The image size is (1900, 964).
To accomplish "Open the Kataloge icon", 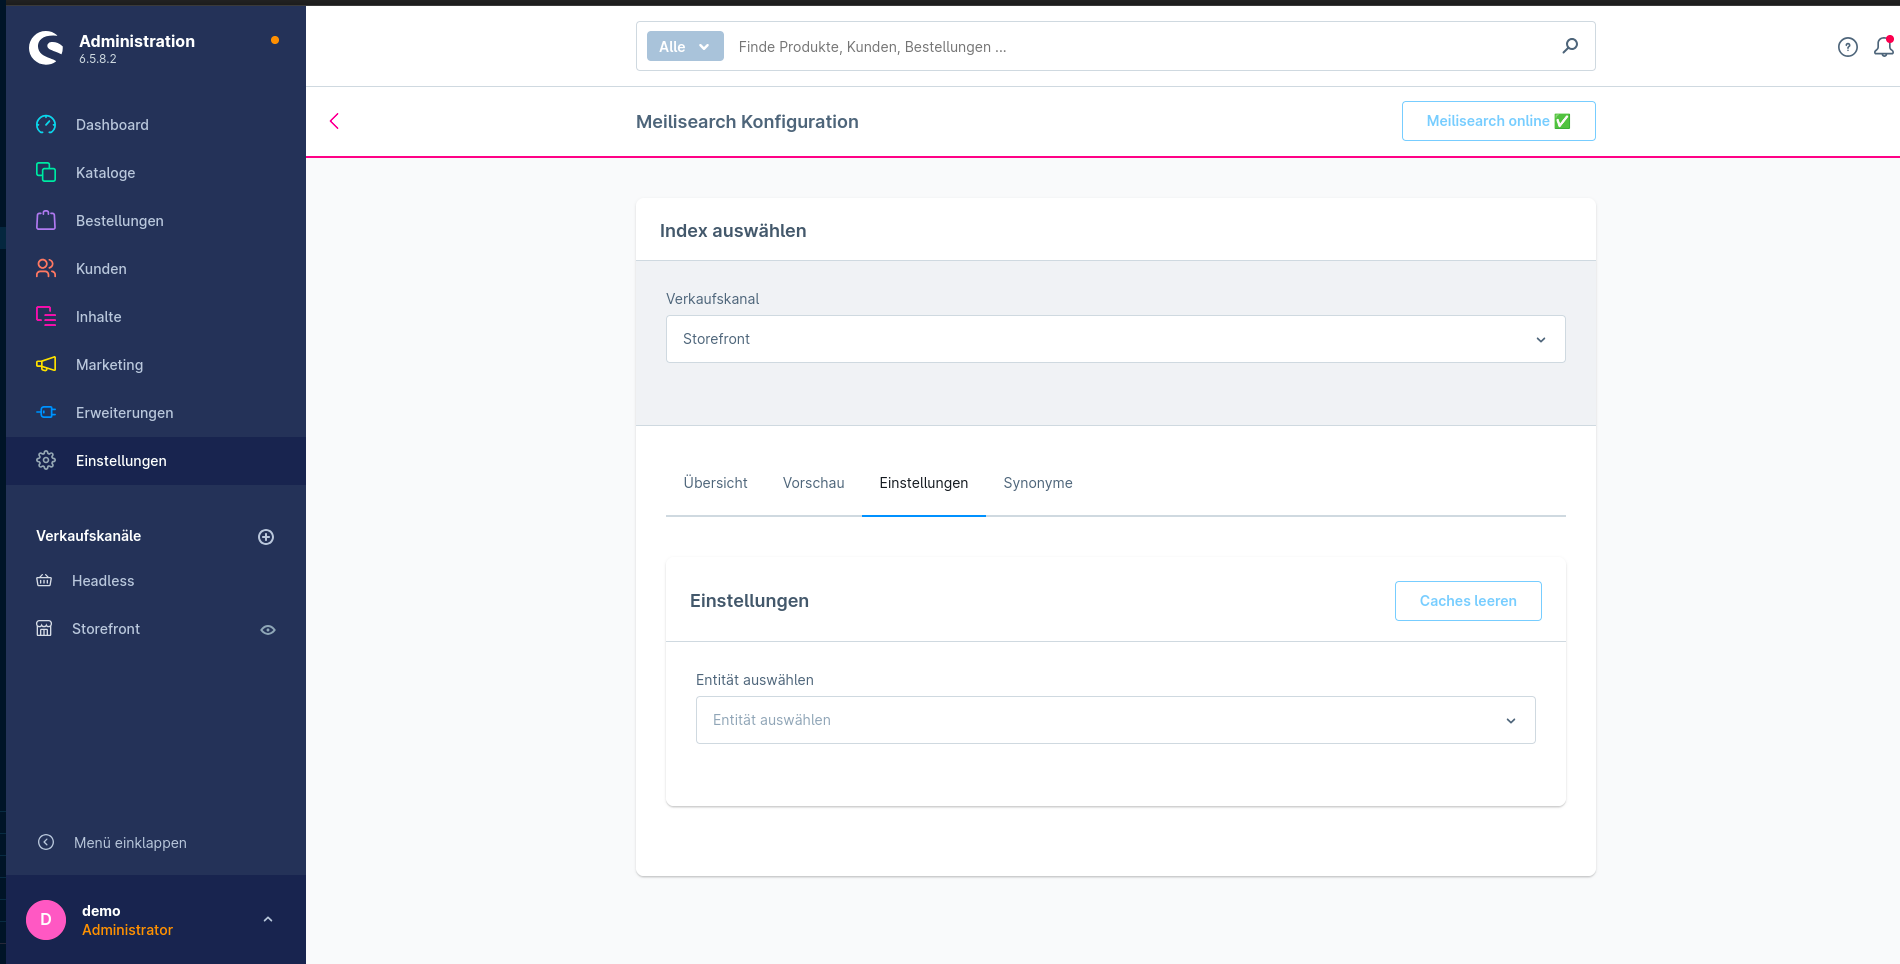I will [46, 173].
